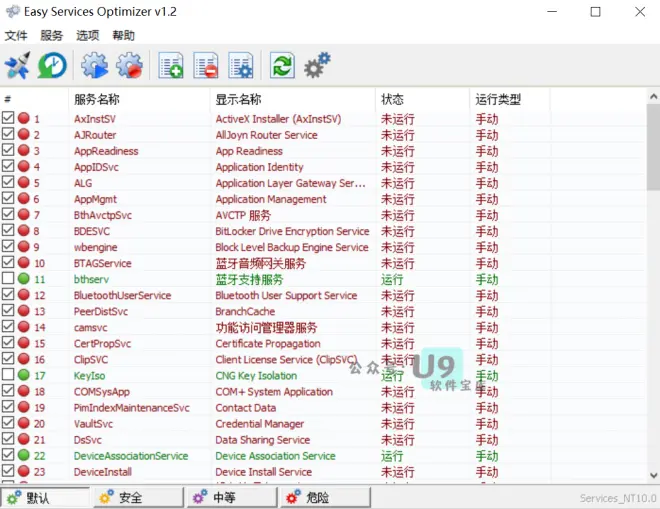Click the gear with blue play arrow icon

pos(94,65)
